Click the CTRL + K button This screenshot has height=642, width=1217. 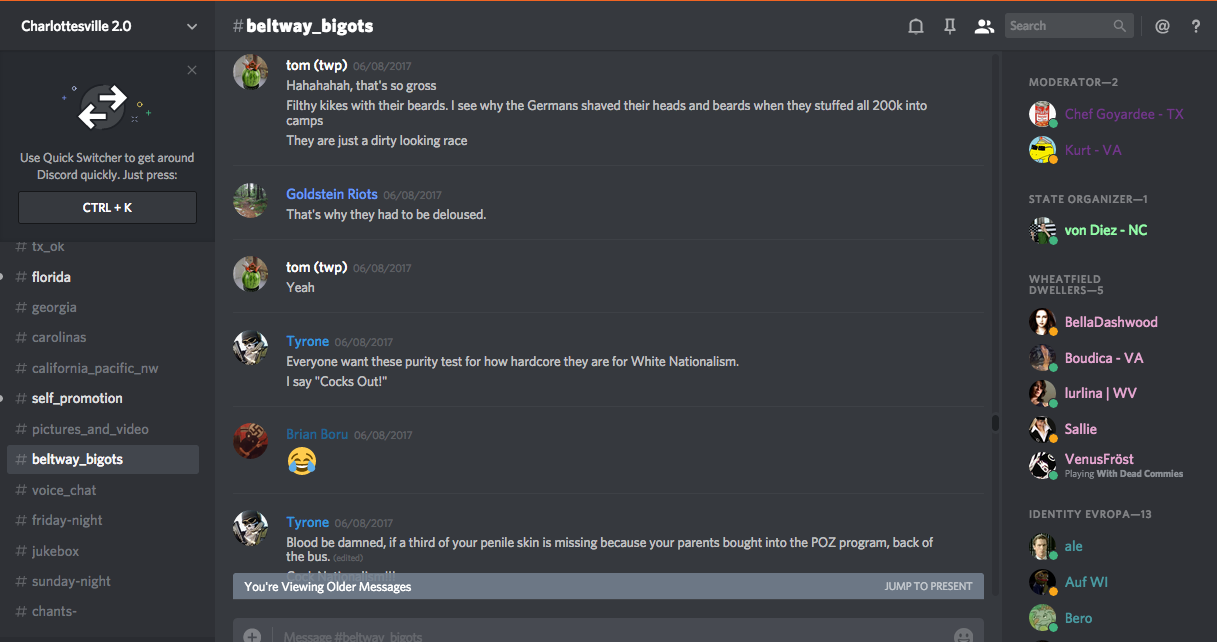107,208
